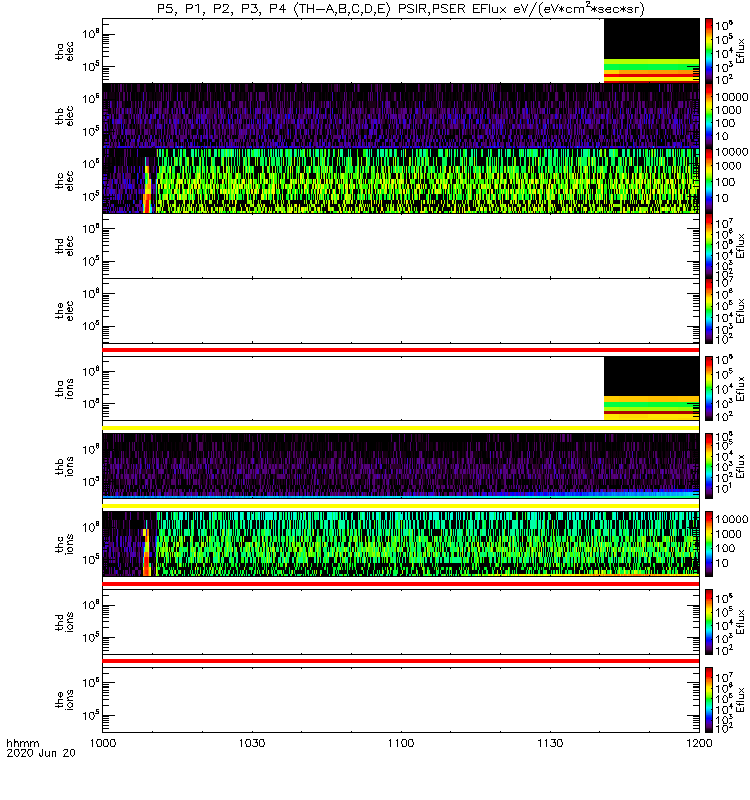Click the Eflux label next to tha elec color bar
750x800 pixels.
(740, 51)
